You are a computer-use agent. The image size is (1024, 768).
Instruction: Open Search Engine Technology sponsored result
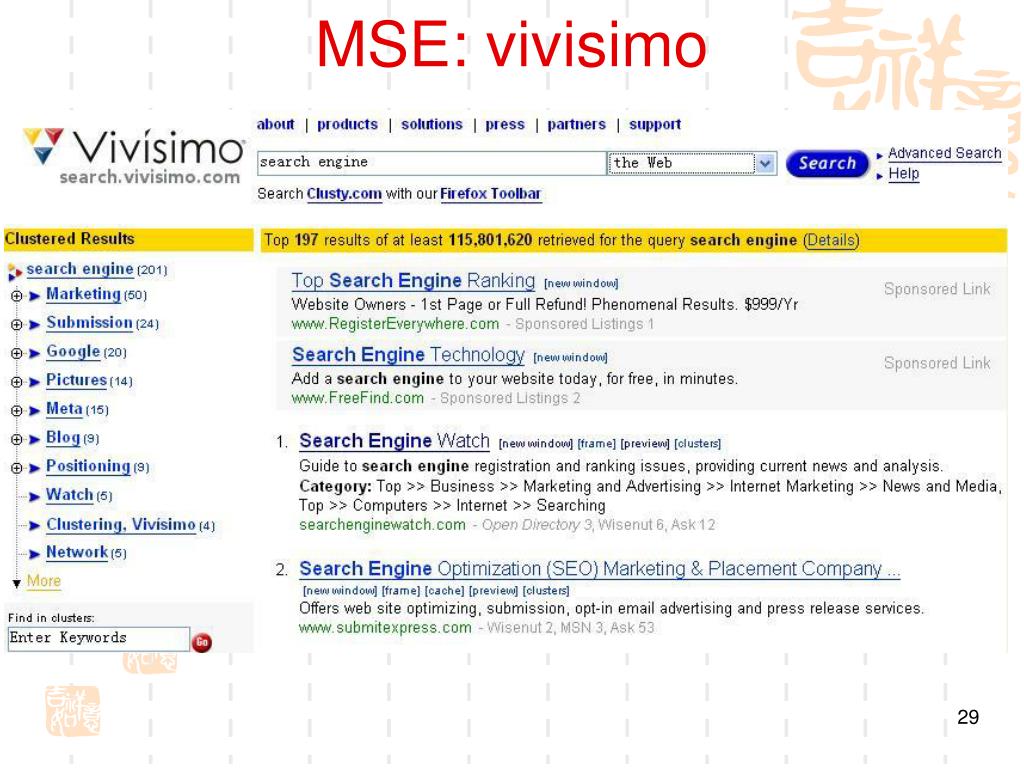408,355
